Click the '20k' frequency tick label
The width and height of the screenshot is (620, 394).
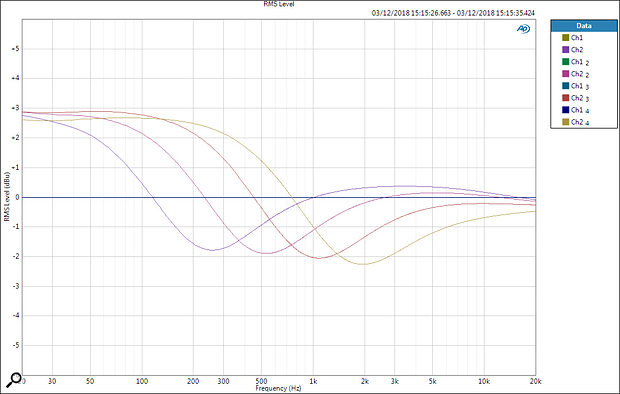click(x=535, y=381)
